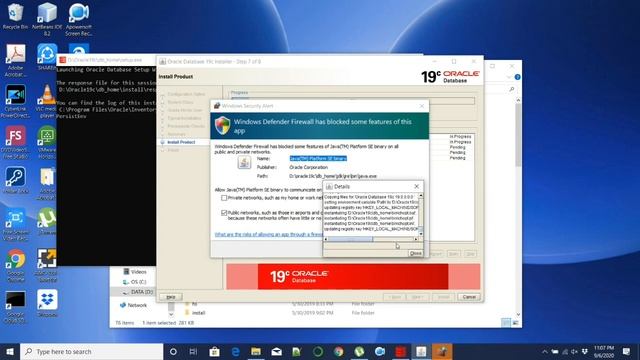Click the Cortana circle icon on taskbar

(173, 351)
